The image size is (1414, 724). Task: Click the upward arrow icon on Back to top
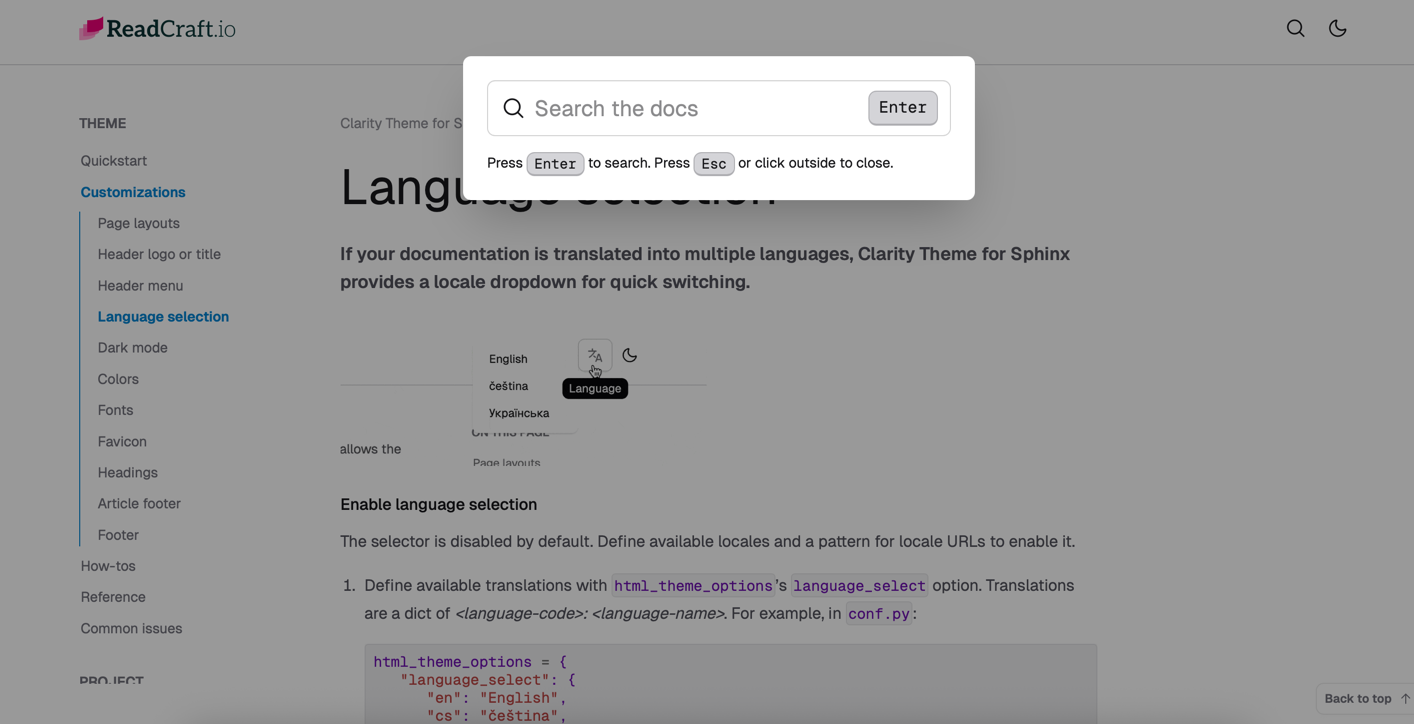click(x=1404, y=698)
